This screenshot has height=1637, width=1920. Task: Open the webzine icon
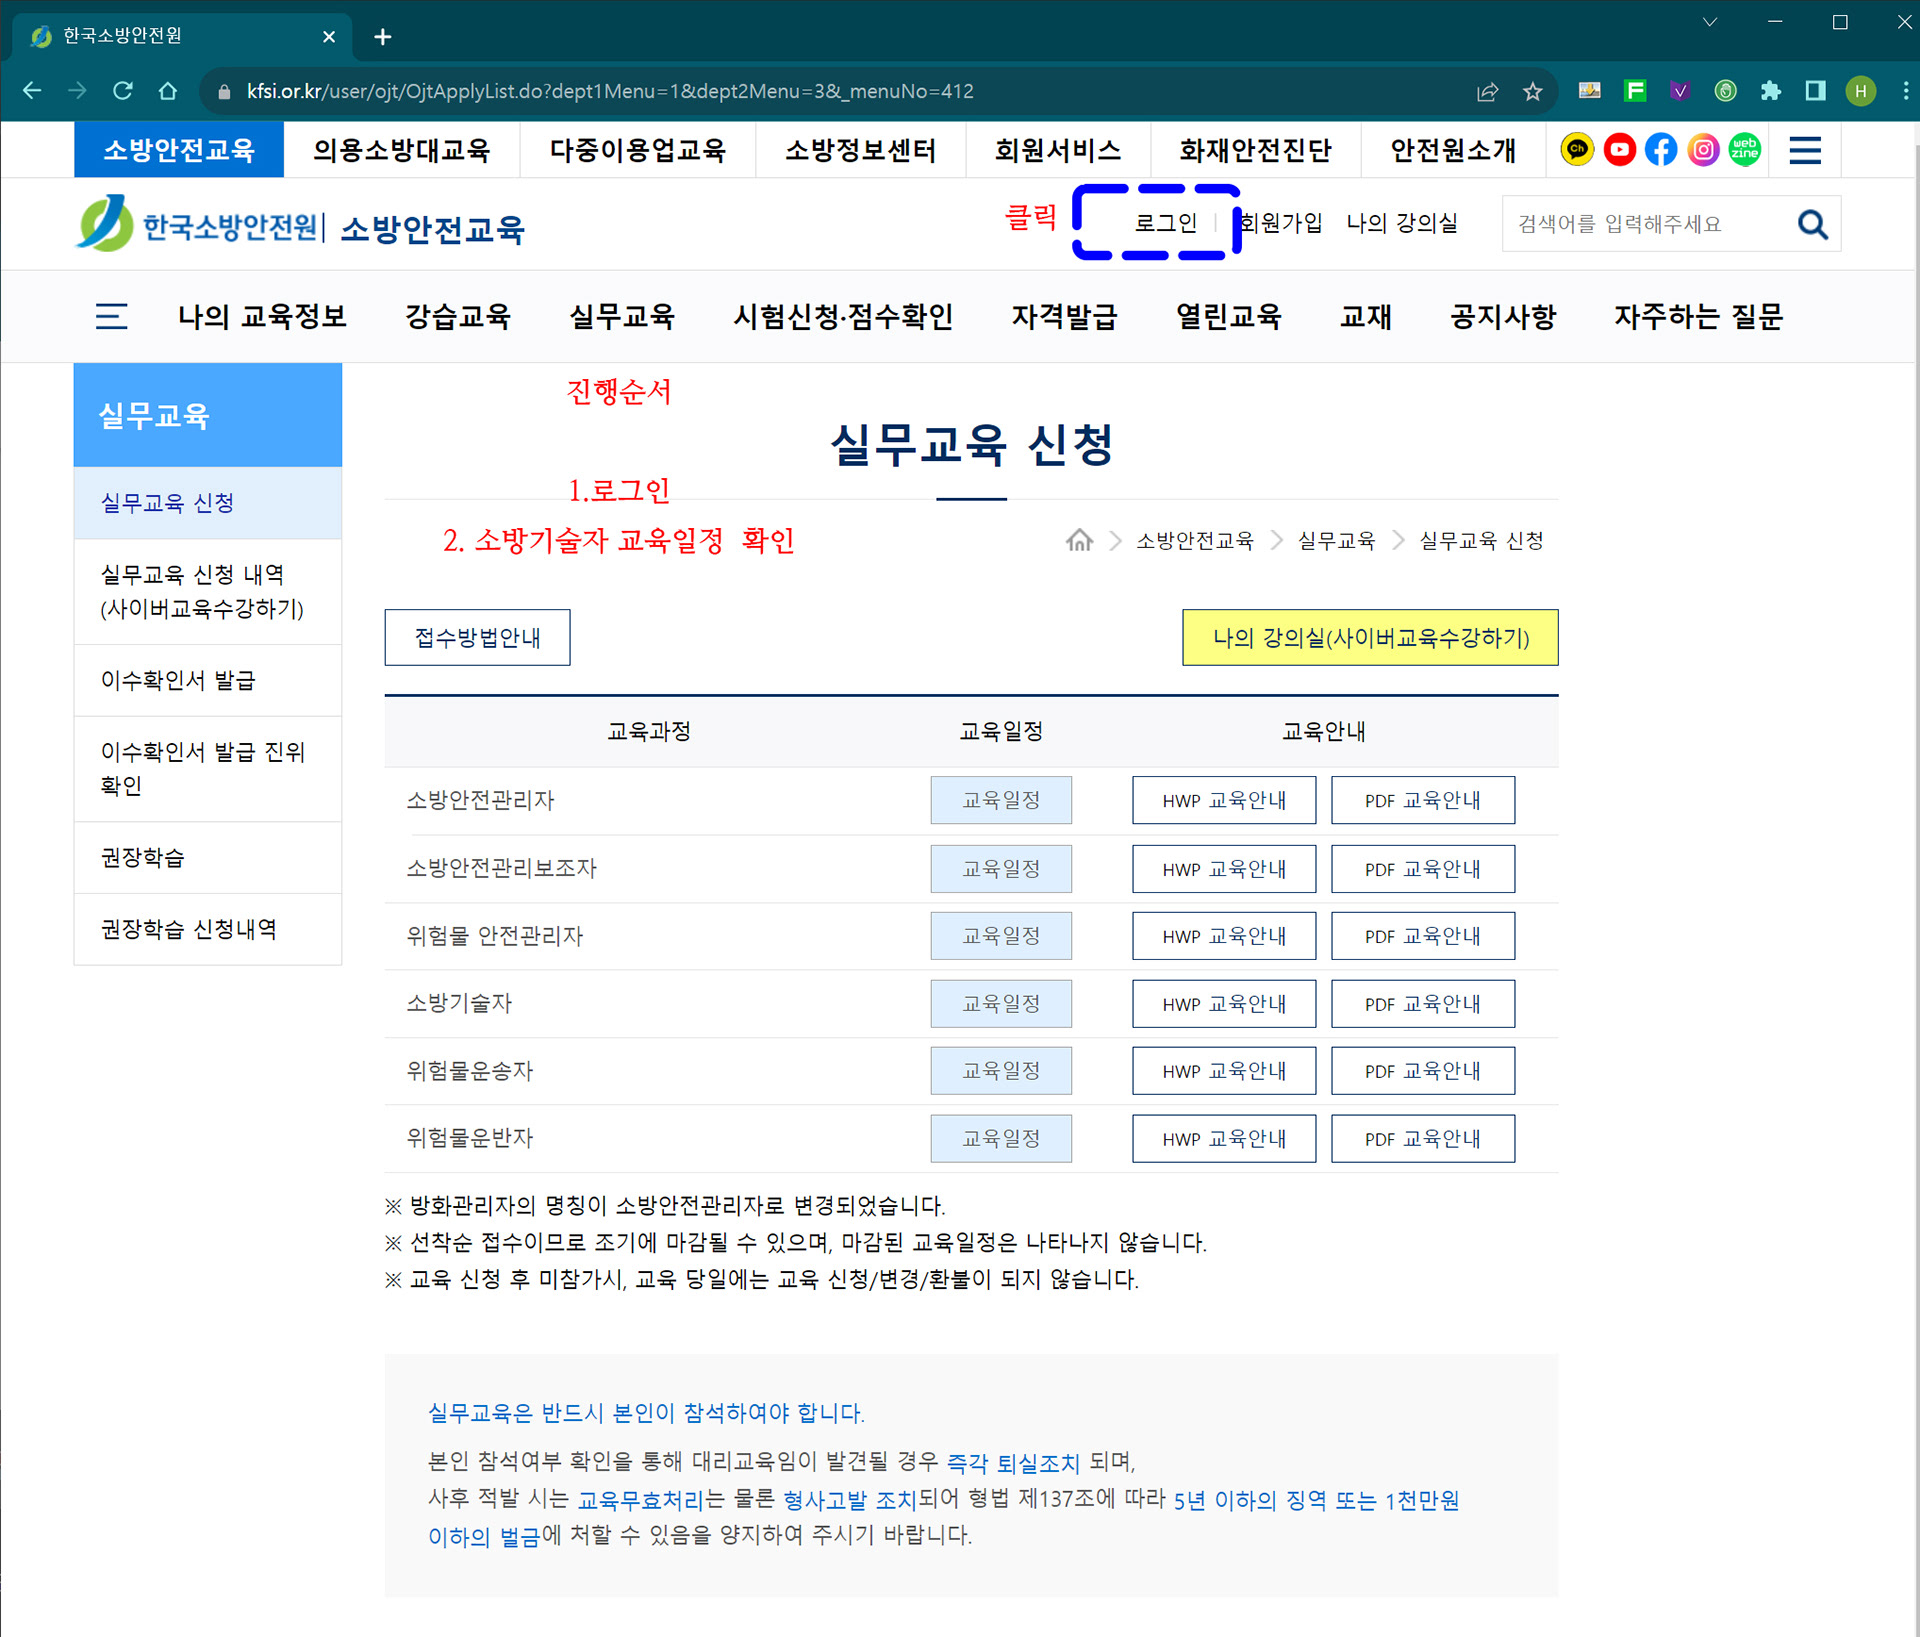click(x=1745, y=150)
